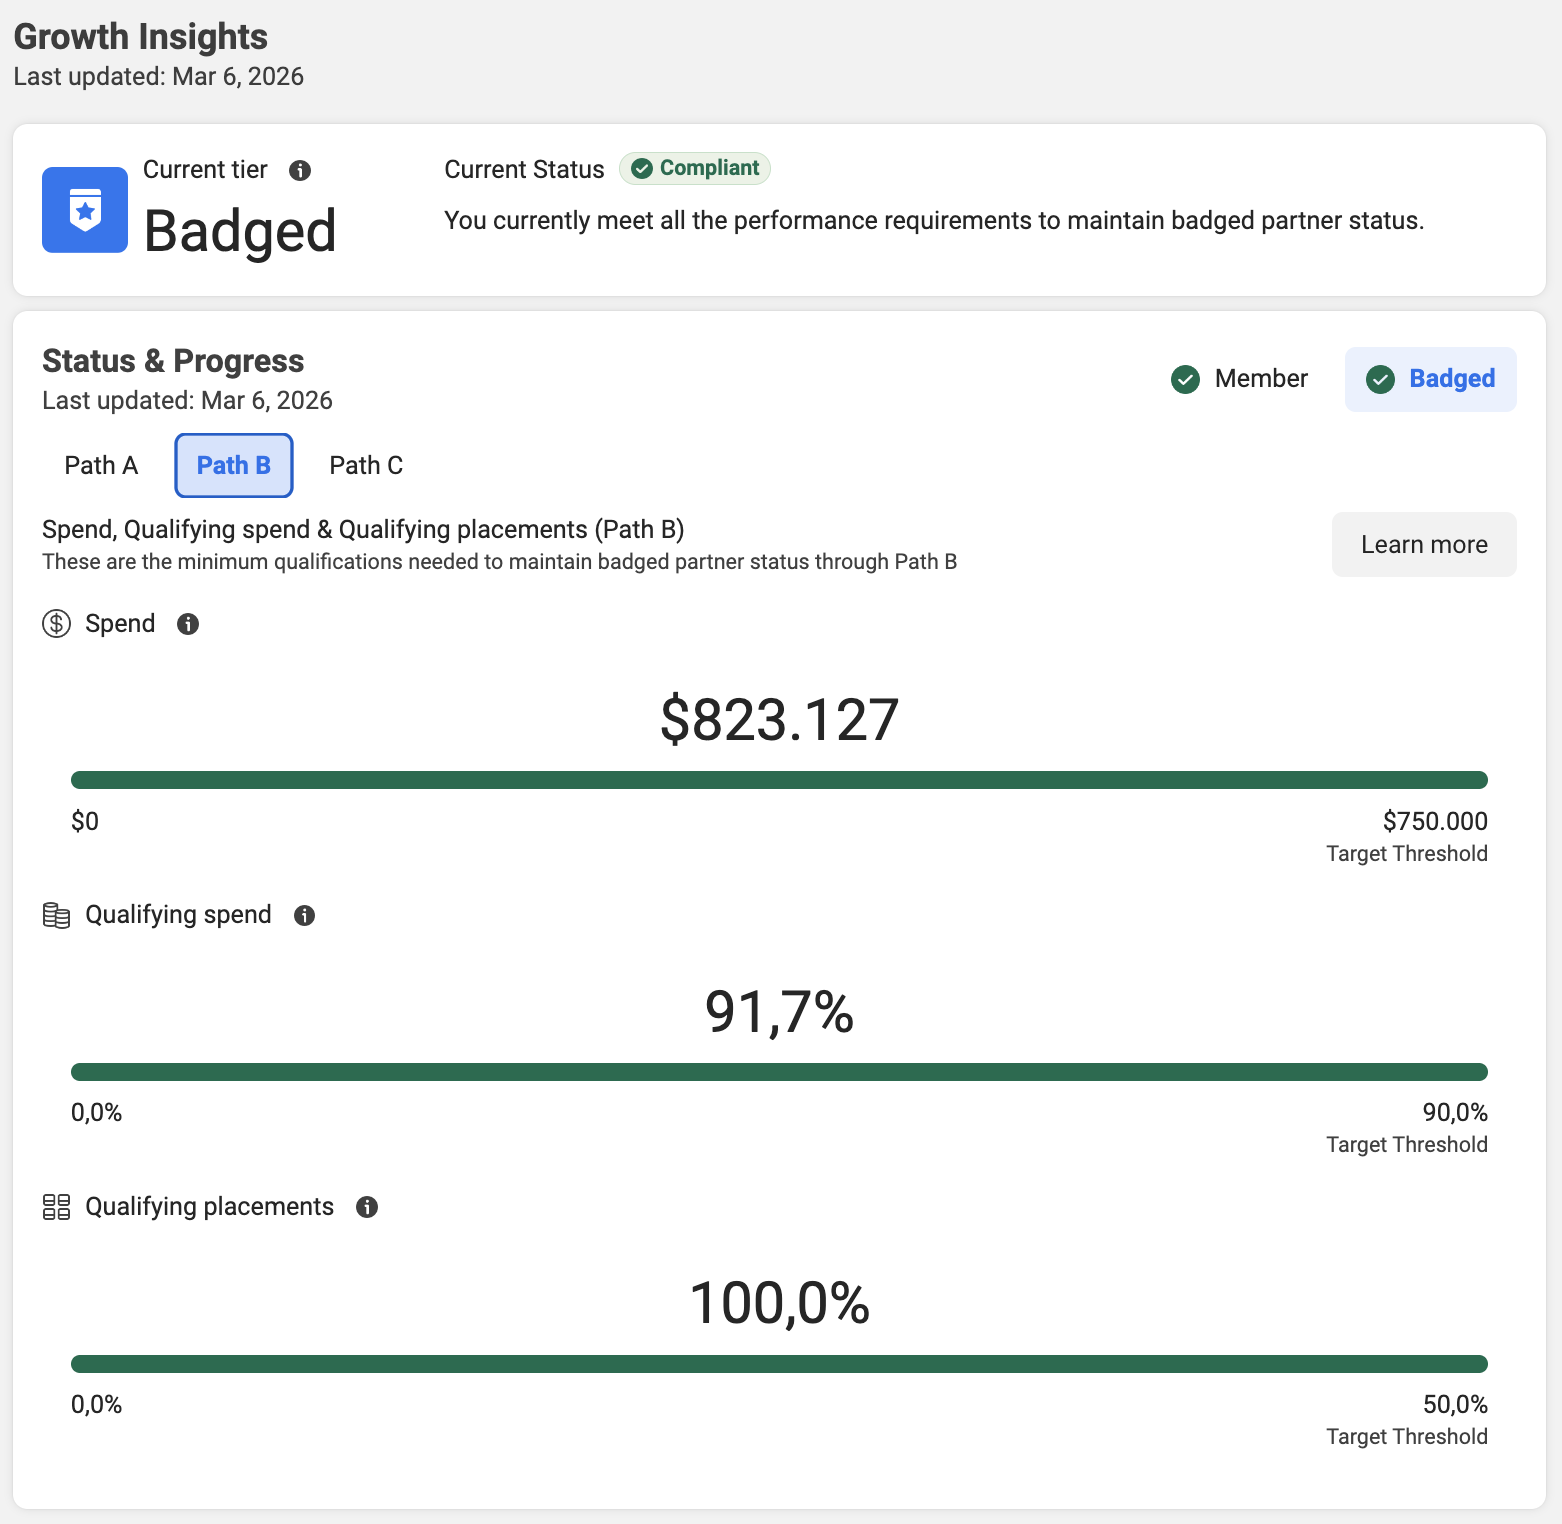Click the Spend info icon
Screen dimensions: 1562x1524
188,624
